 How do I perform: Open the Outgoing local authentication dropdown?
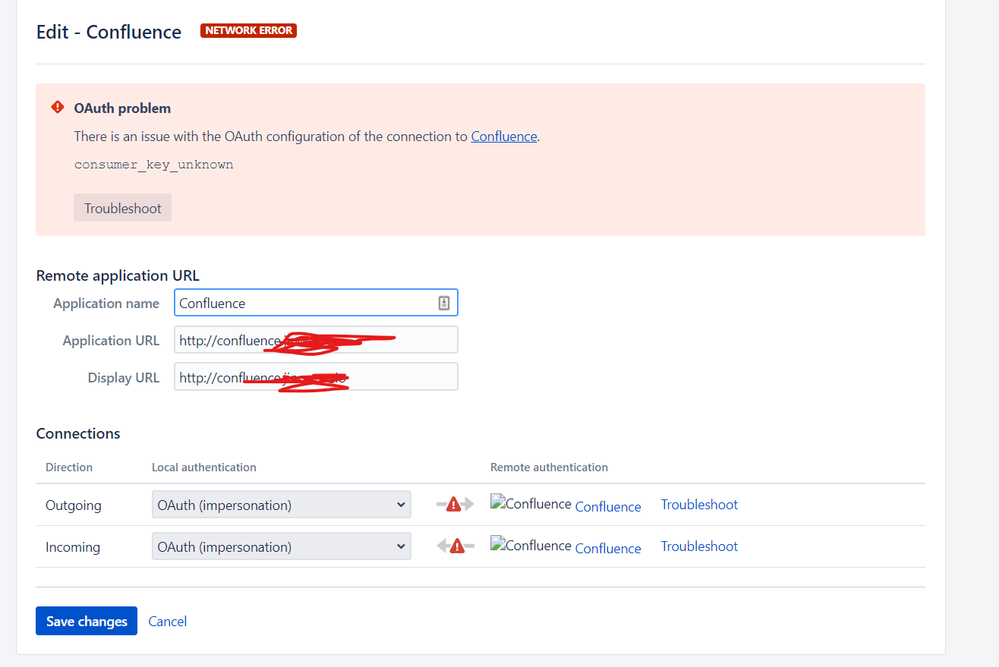coord(281,505)
